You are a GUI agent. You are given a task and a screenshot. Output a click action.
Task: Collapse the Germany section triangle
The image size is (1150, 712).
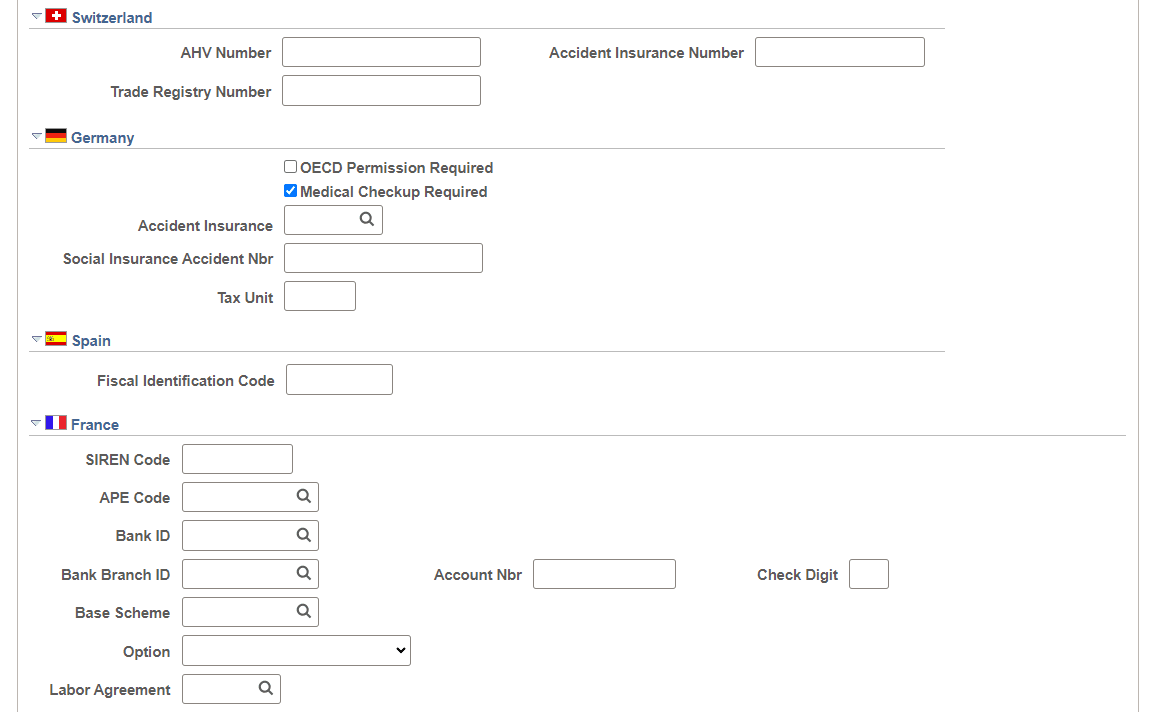[36, 135]
